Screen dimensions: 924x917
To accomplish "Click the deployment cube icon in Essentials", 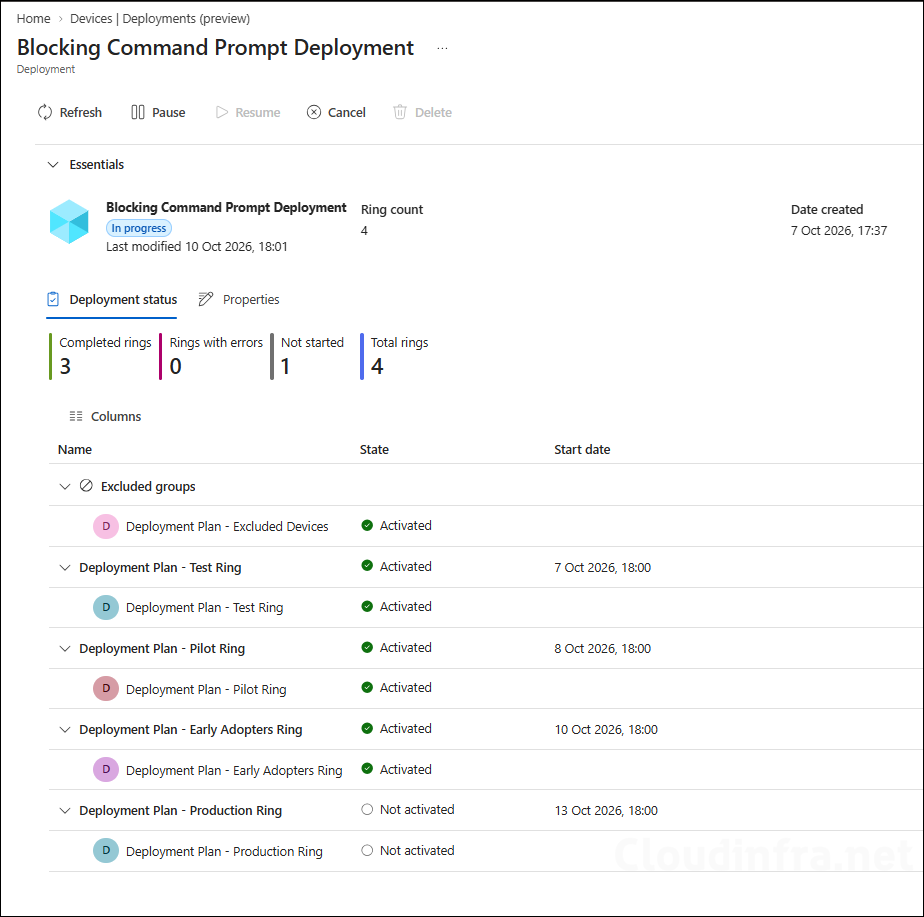I will (70, 222).
